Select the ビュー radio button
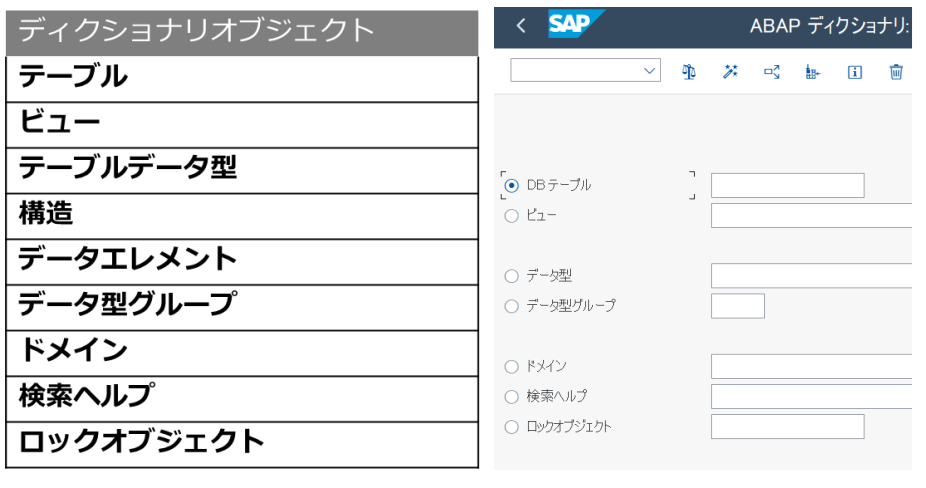The height and width of the screenshot is (488, 926). click(x=511, y=216)
